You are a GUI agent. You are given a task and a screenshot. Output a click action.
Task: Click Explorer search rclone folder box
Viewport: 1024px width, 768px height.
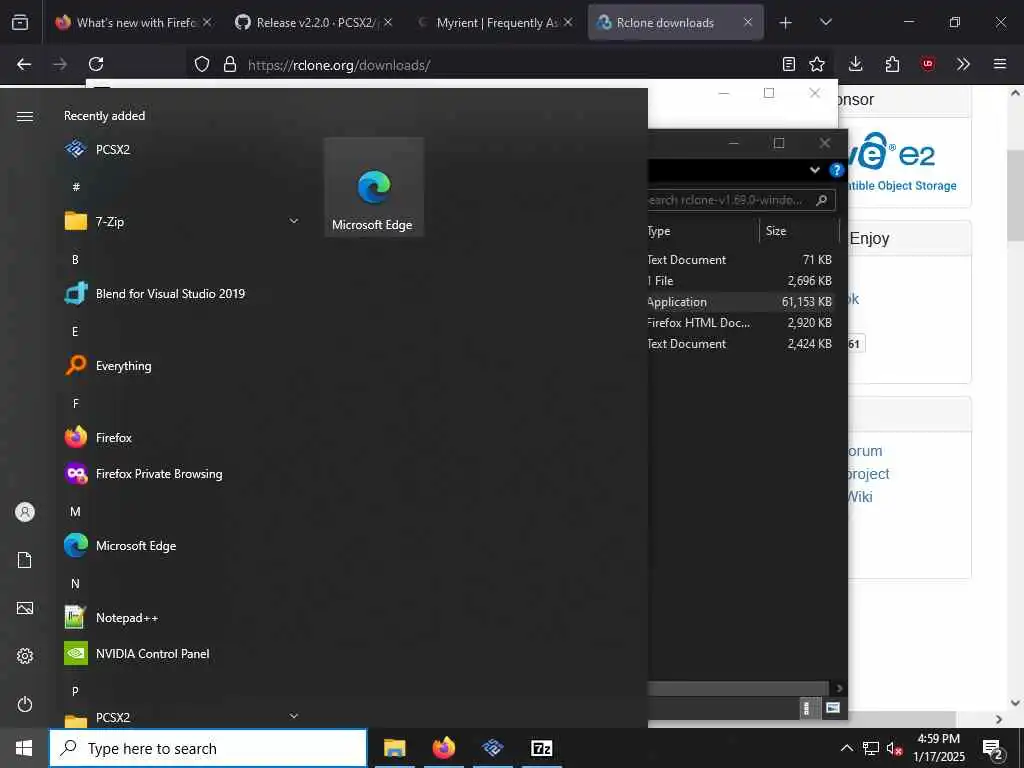tap(741, 200)
